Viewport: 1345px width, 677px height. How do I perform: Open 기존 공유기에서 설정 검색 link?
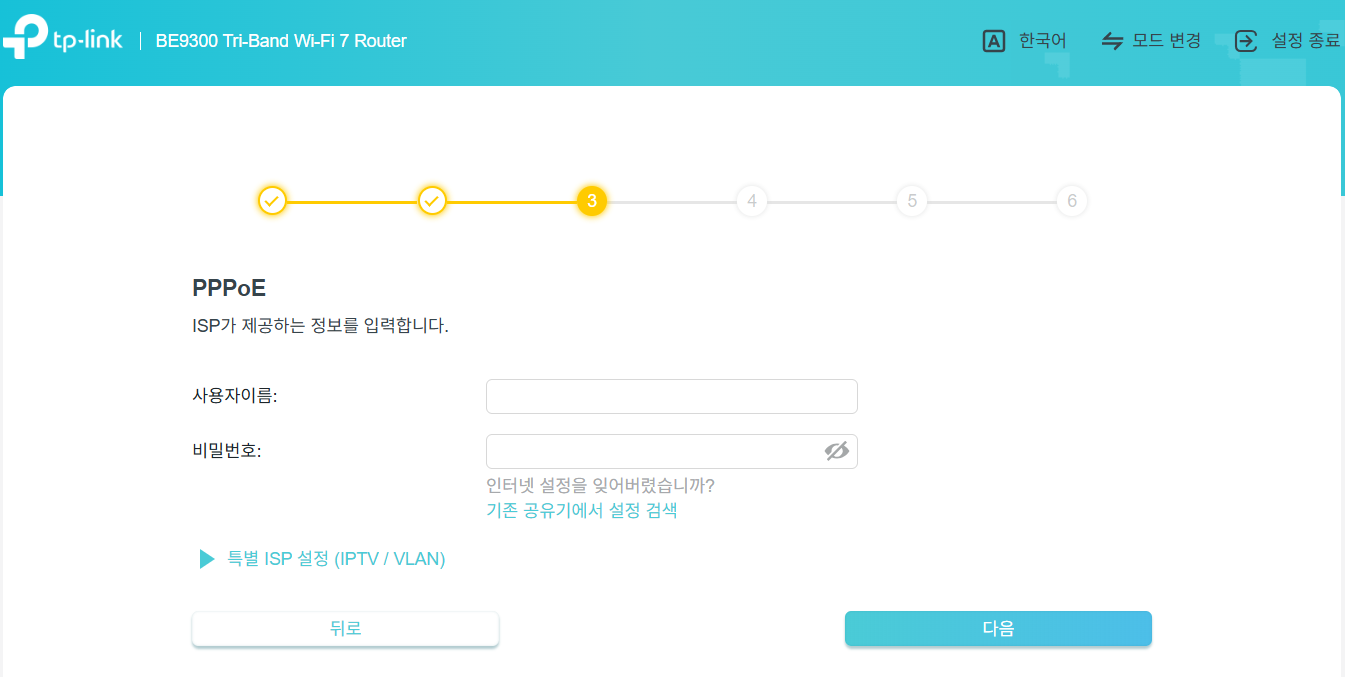(x=582, y=511)
